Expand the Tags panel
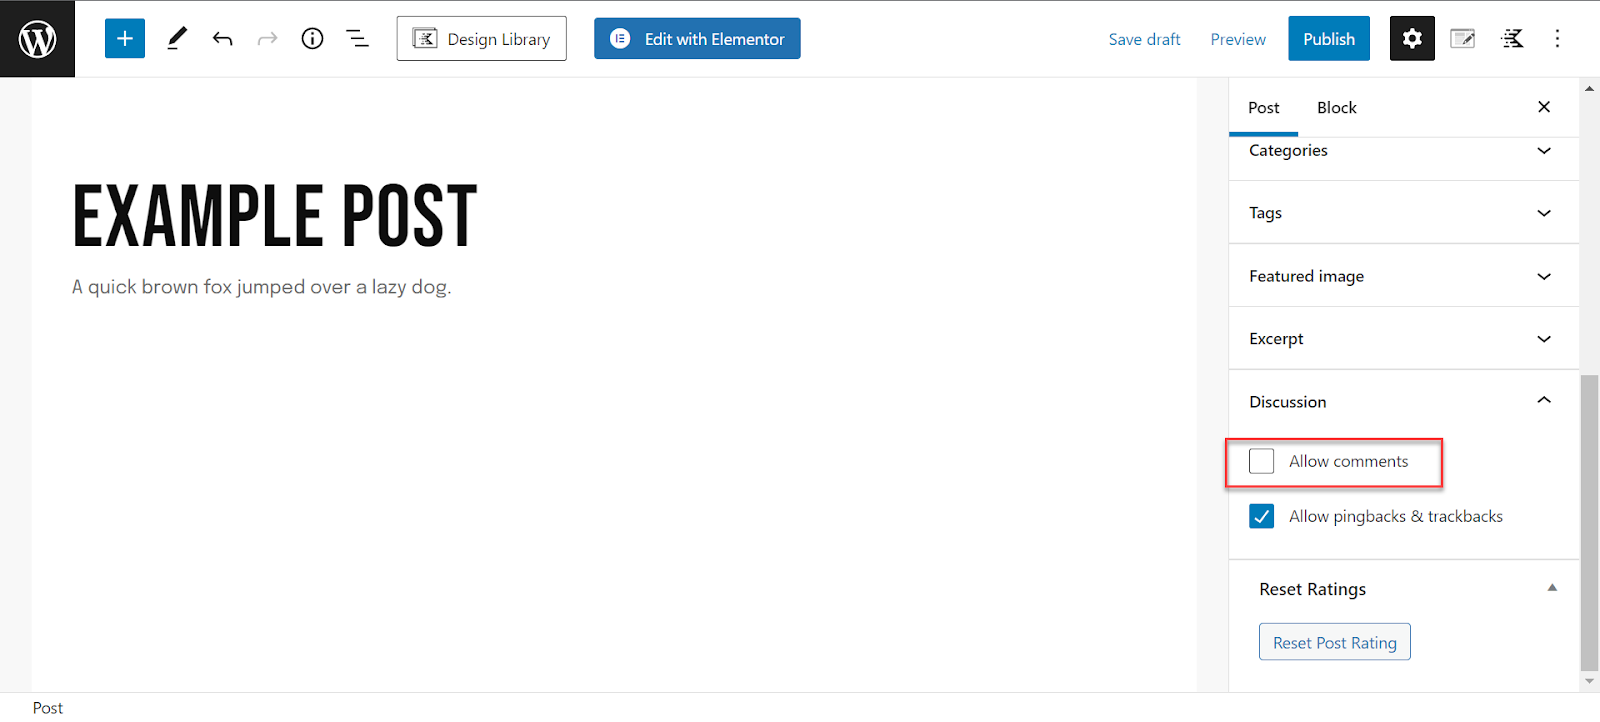The width and height of the screenshot is (1600, 722). (x=1403, y=213)
